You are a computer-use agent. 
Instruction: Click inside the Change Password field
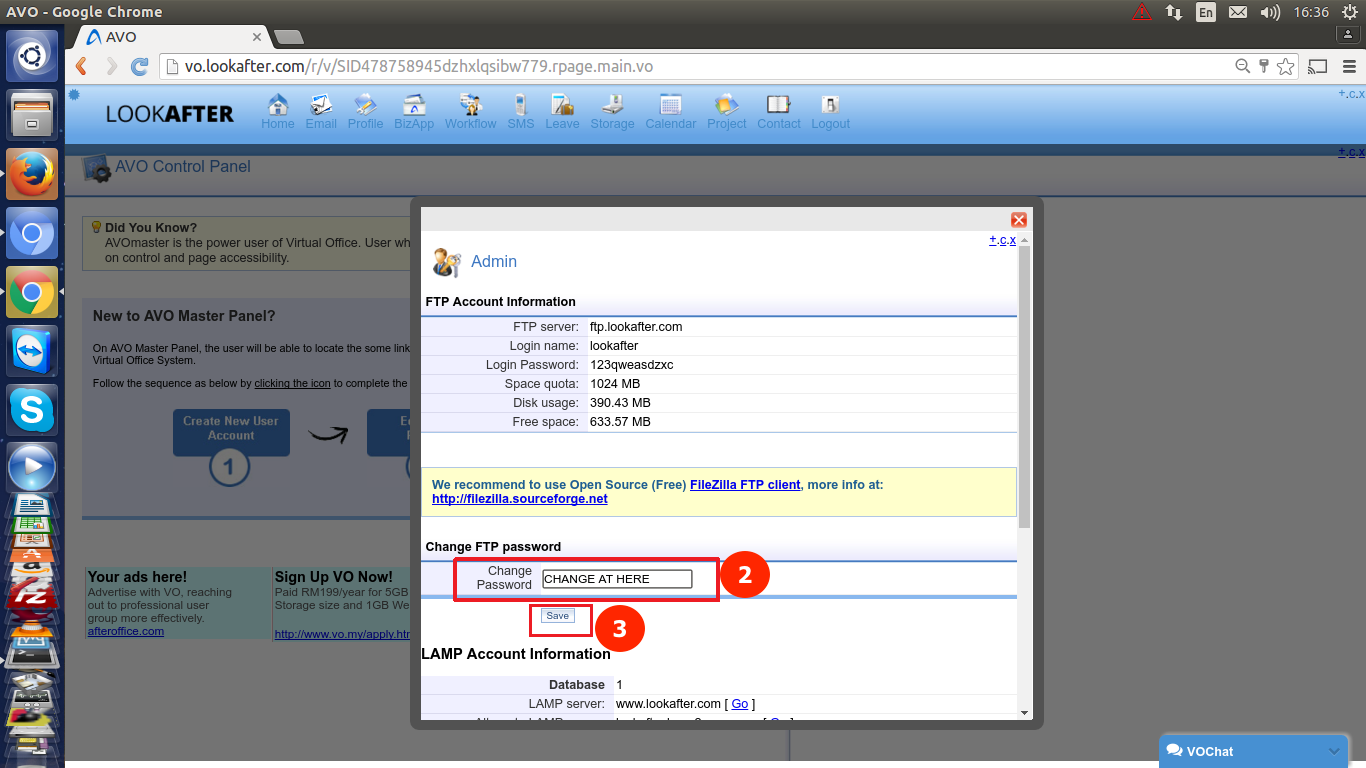617,579
